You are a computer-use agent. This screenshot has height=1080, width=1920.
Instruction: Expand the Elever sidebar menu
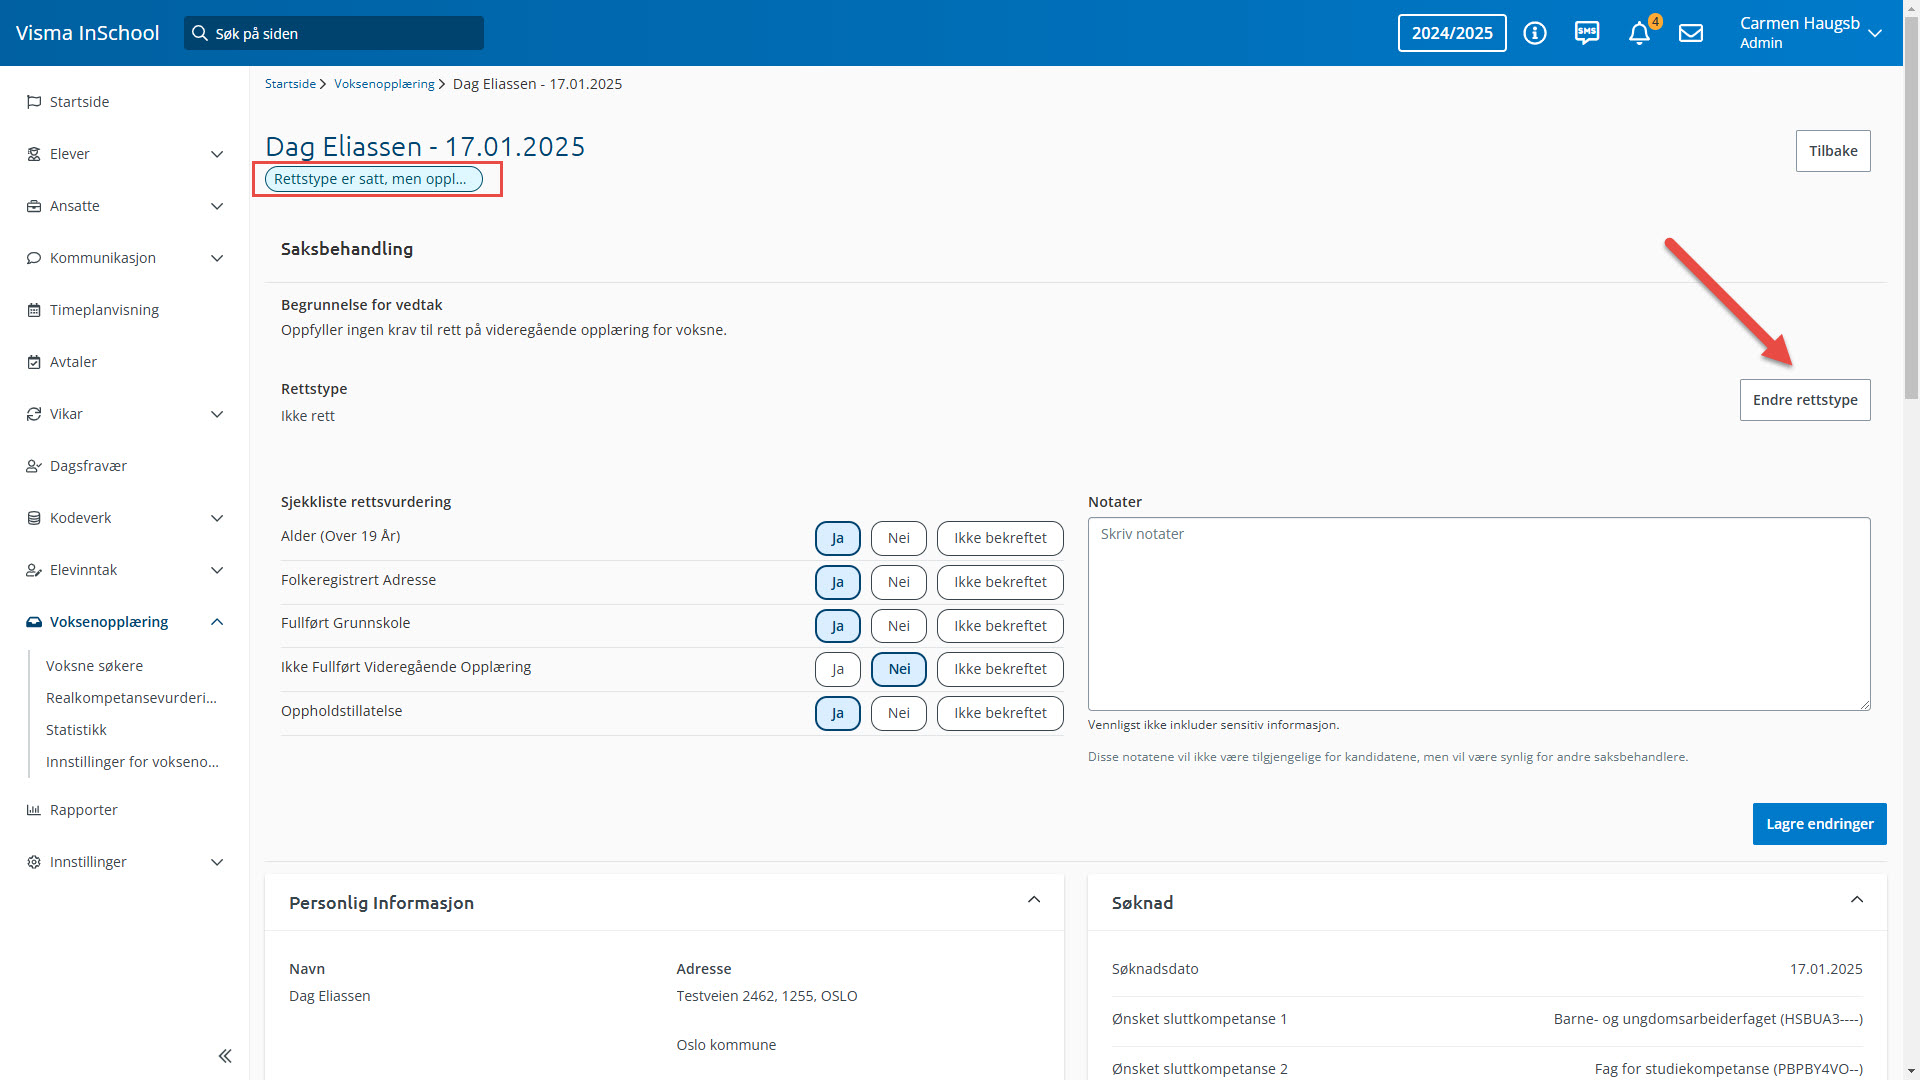coord(217,154)
